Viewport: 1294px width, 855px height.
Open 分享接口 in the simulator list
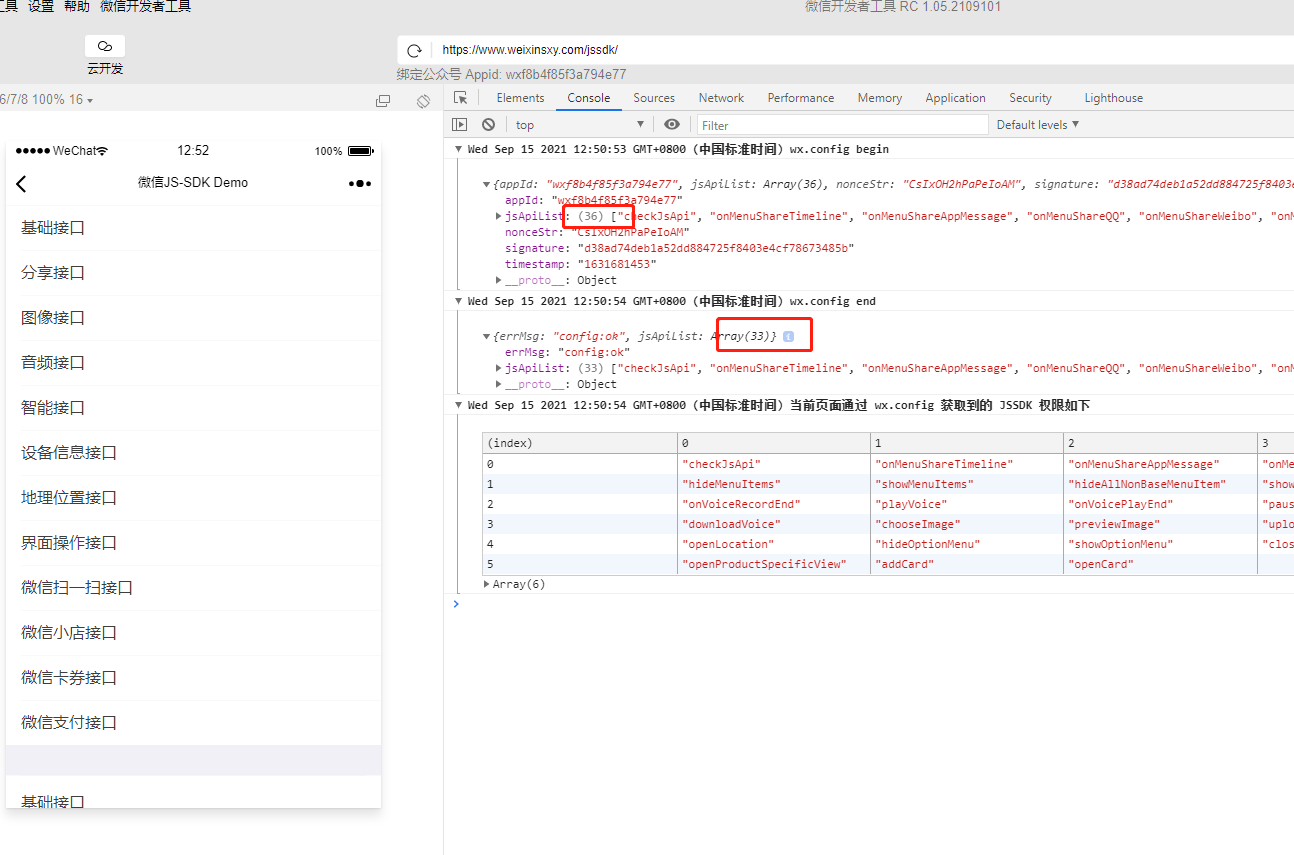193,272
